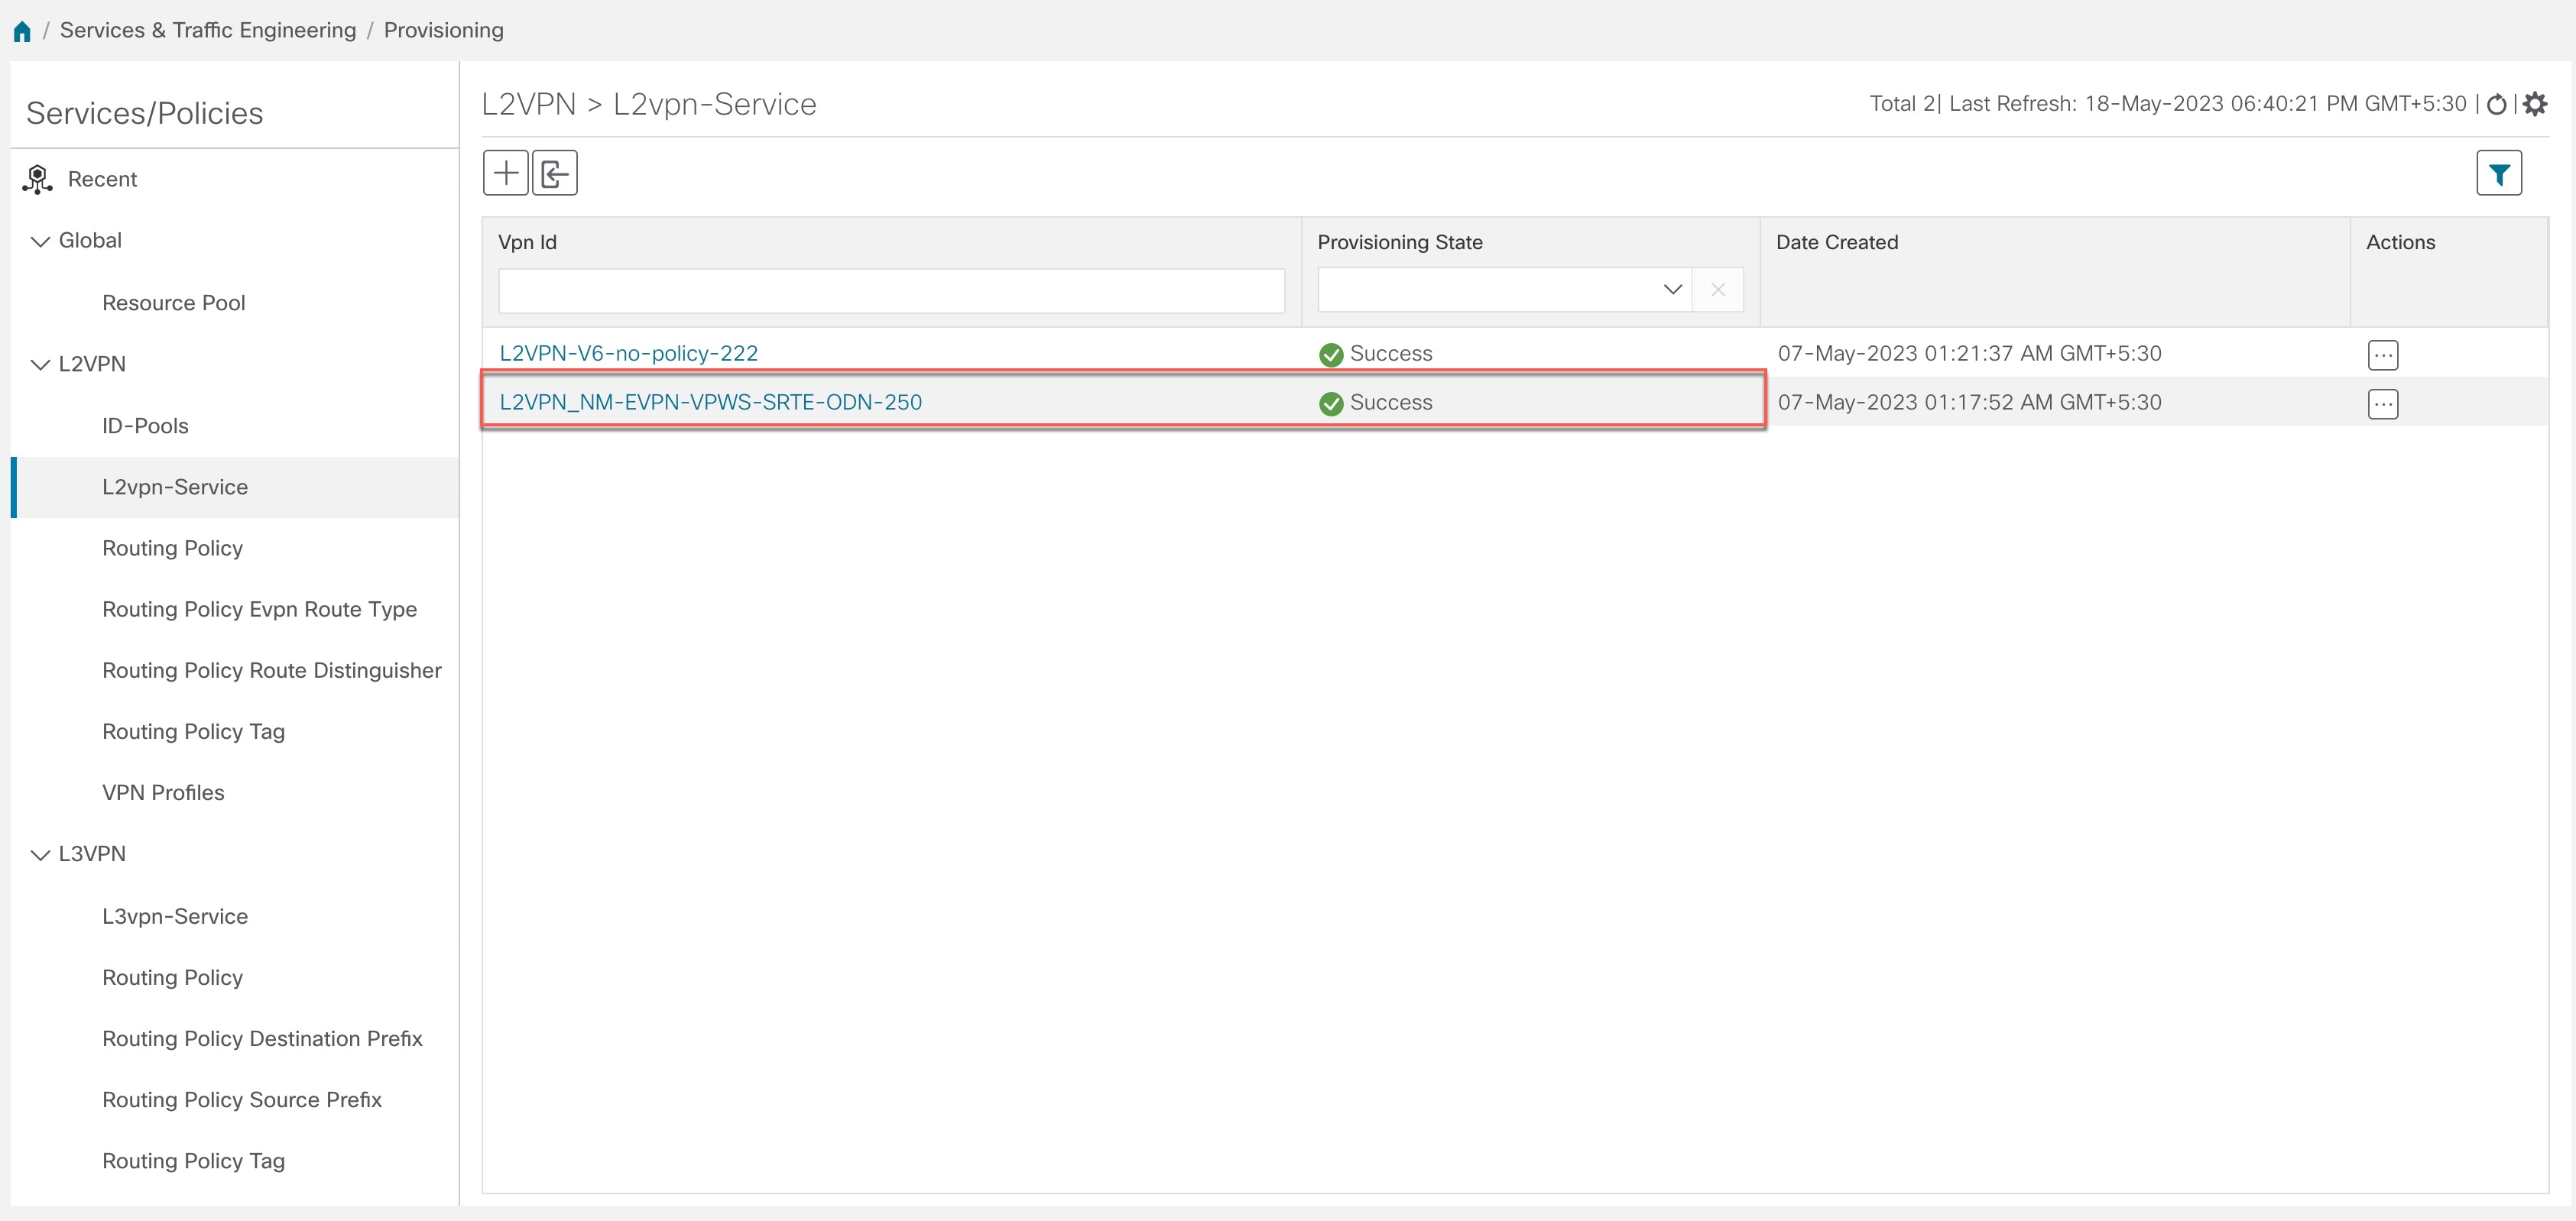Open the L2VPN_NM-EVPN-VPWS-SRTE-ODN-250 service link
The height and width of the screenshot is (1221, 2576).
[710, 402]
